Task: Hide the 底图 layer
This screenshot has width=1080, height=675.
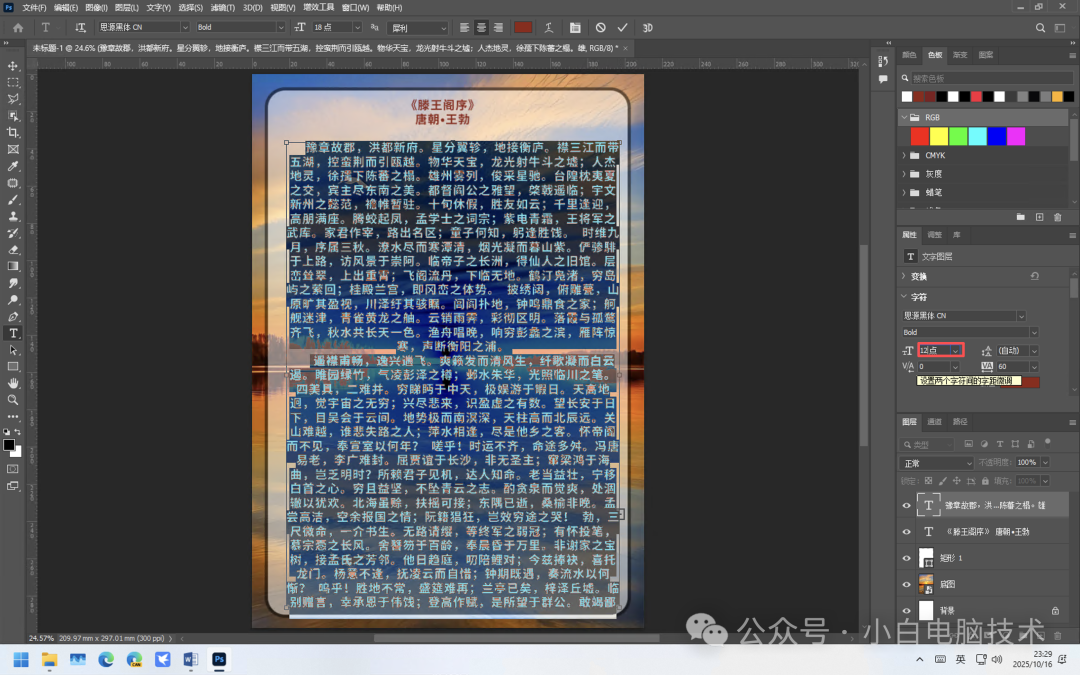Action: [x=906, y=584]
